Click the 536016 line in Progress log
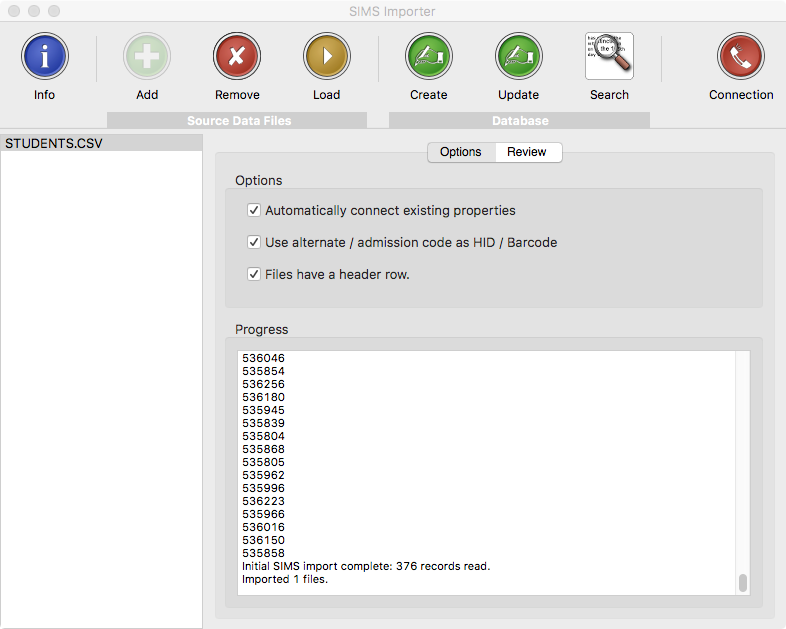This screenshot has width=786, height=629. (x=263, y=527)
